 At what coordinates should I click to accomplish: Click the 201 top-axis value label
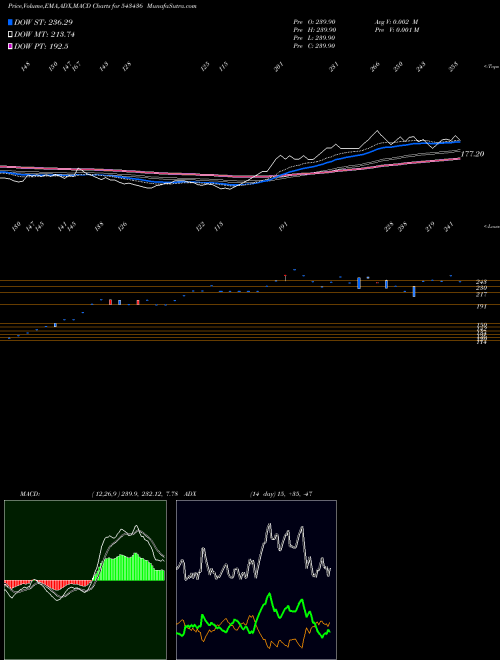[279, 67]
